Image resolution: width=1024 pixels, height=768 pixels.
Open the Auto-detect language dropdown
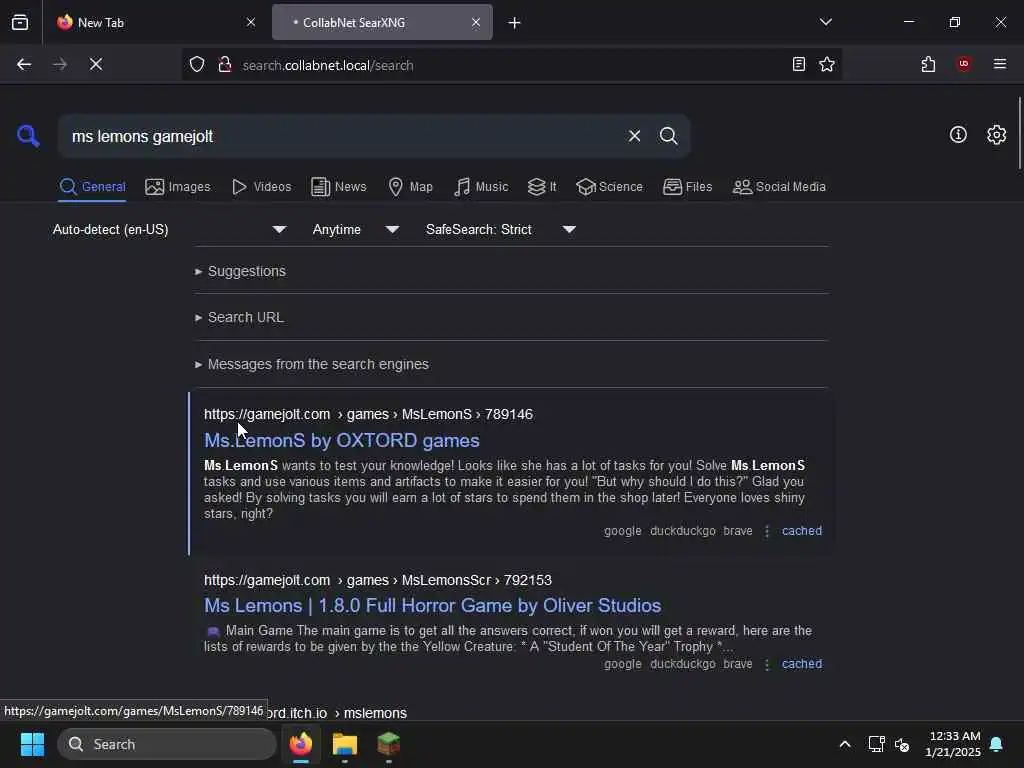point(170,229)
